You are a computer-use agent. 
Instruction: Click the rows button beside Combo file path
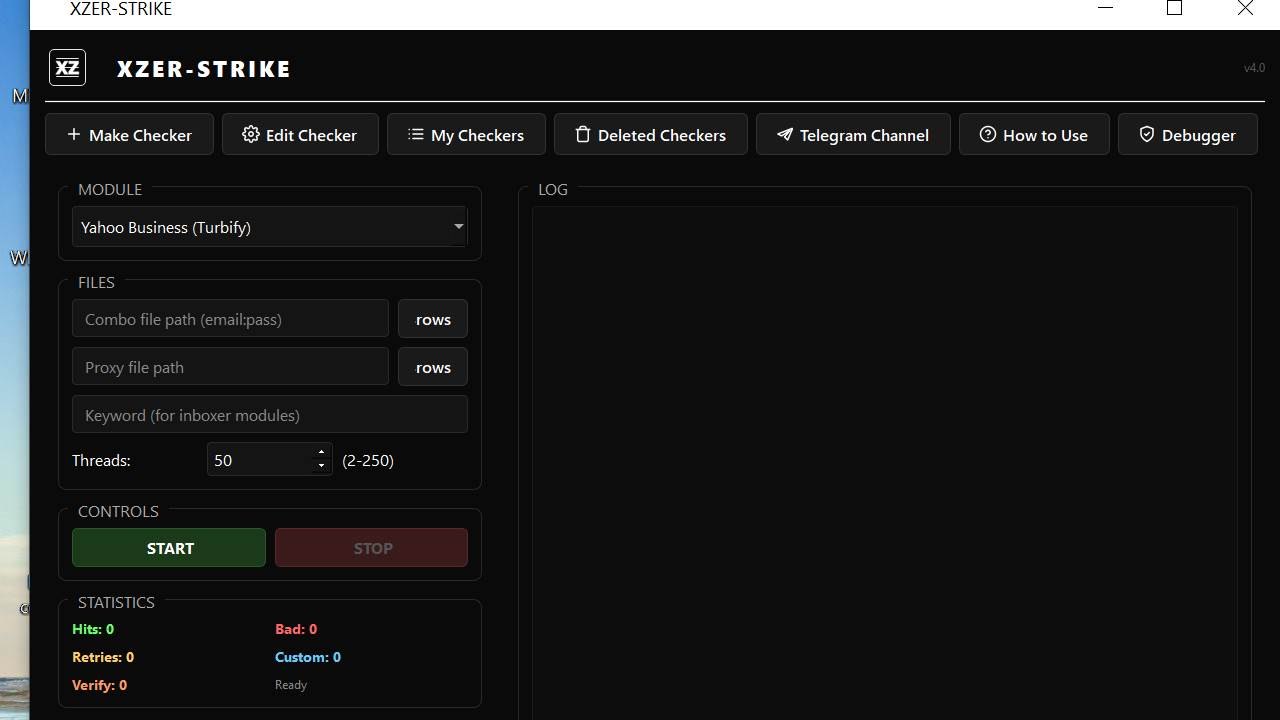click(x=433, y=319)
